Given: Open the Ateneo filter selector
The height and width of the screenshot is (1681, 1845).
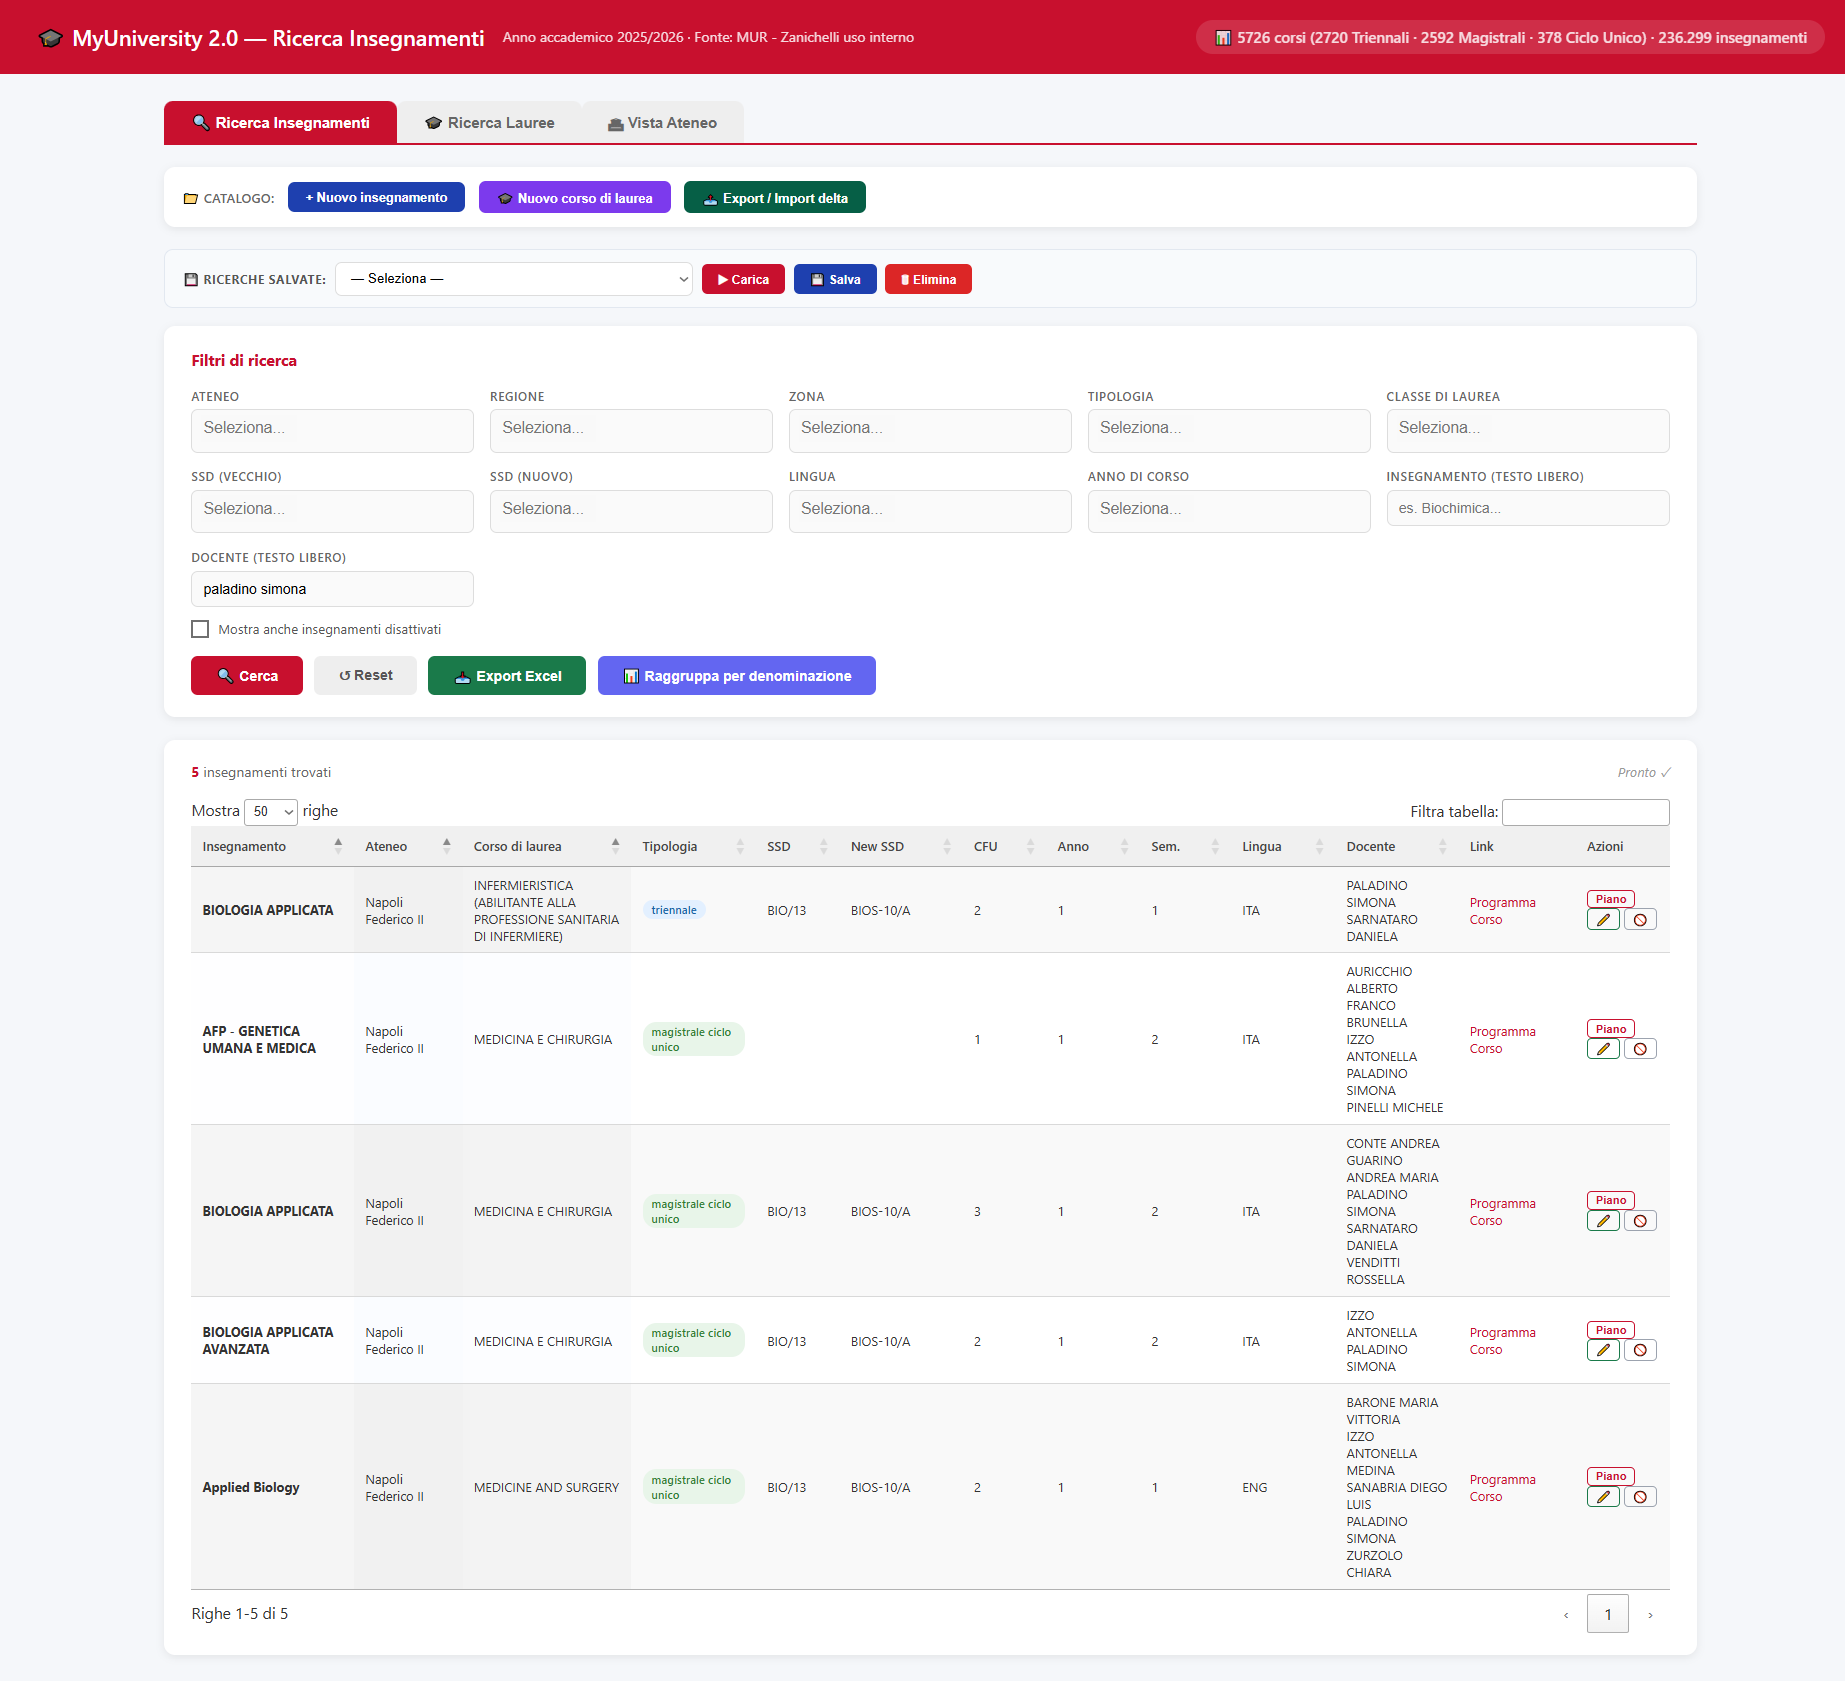Looking at the screenshot, I should (x=332, y=430).
